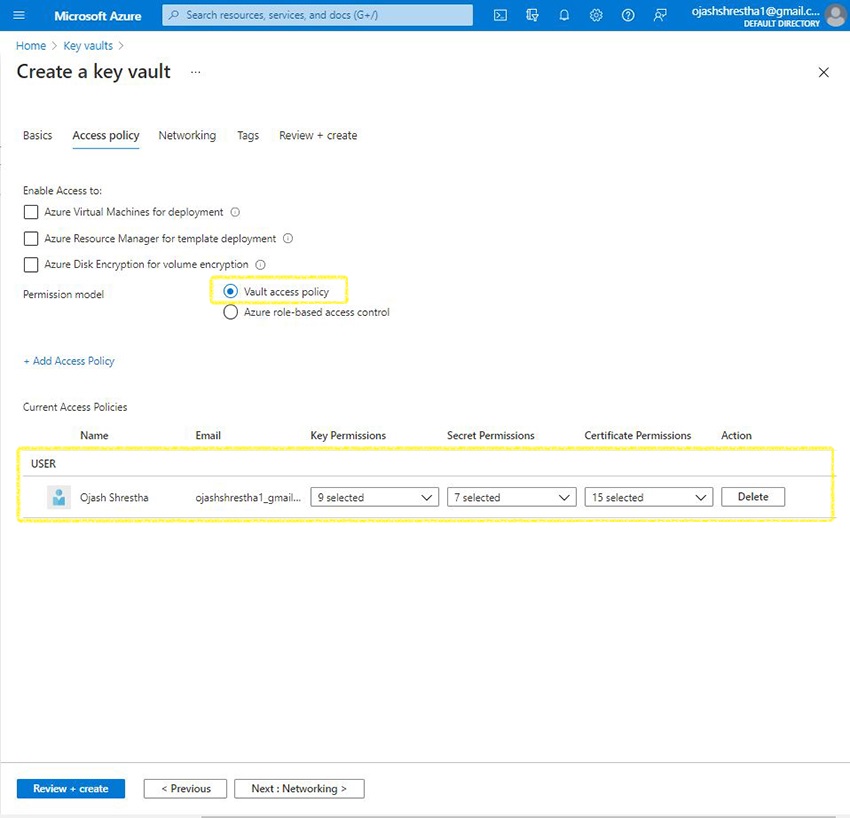Viewport: 850px width, 818px height.
Task: Click the Secret Permissions column header
Action: (491, 435)
